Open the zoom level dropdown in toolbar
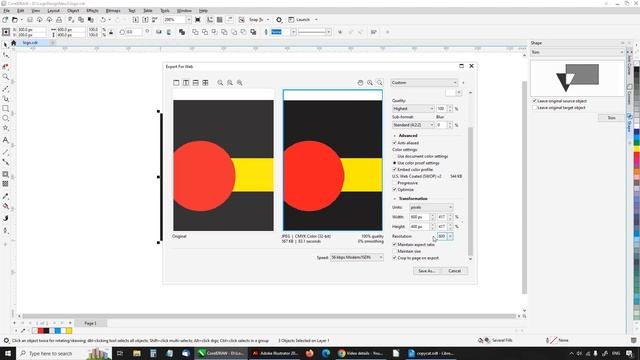640x360 pixels. [x=189, y=20]
